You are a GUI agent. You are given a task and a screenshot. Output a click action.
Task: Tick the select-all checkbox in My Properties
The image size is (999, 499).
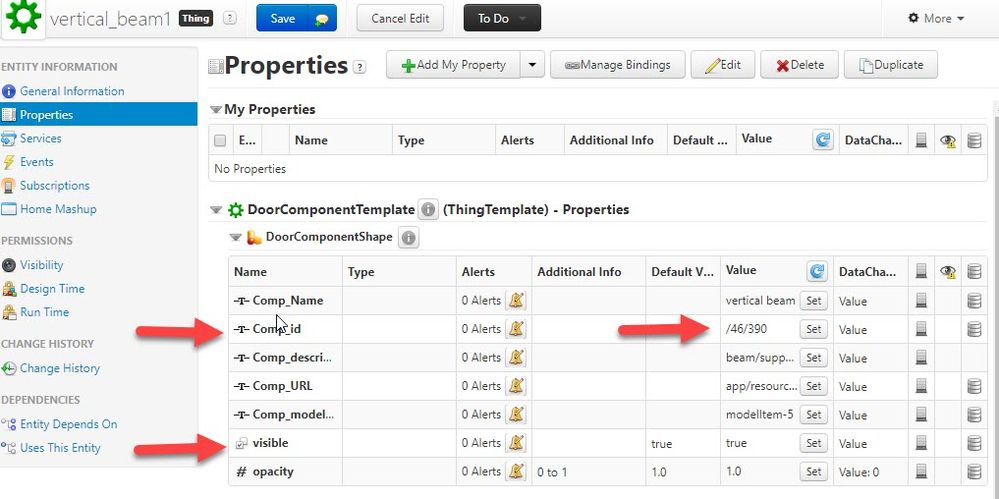[x=220, y=141]
